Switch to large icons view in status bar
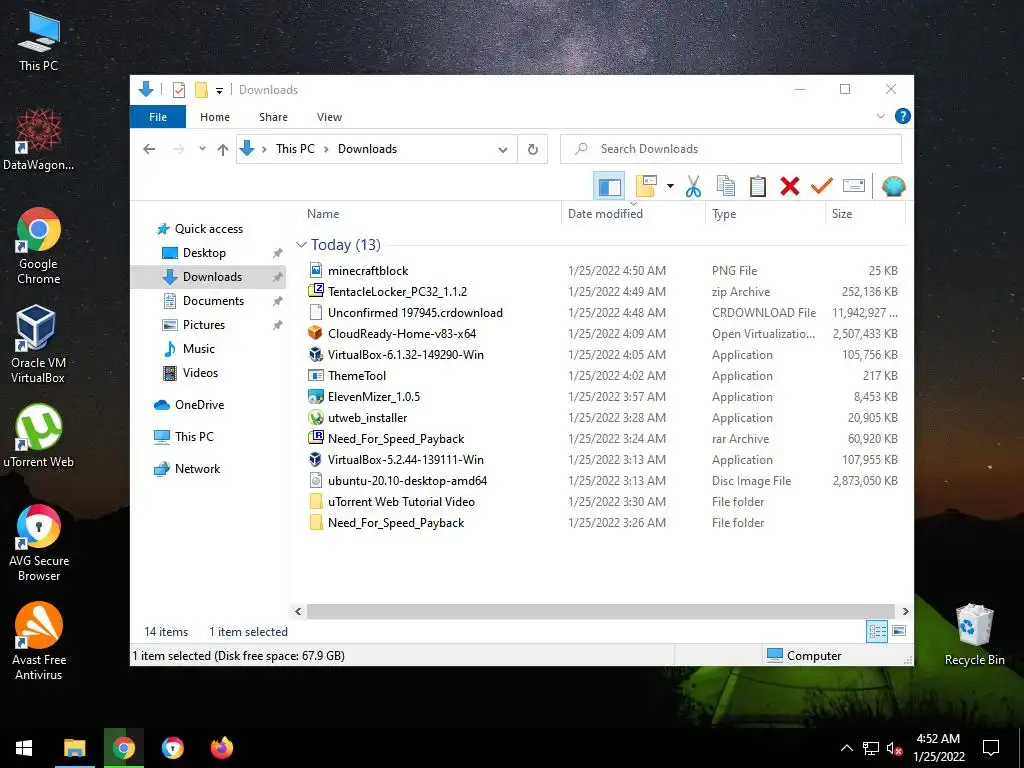Viewport: 1024px width, 768px height. click(x=899, y=631)
